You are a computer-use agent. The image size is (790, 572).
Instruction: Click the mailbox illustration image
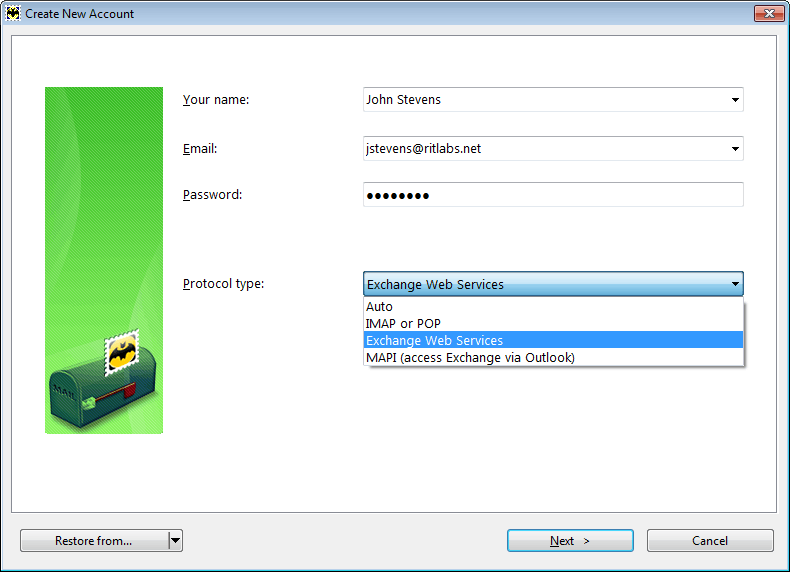coord(104,260)
